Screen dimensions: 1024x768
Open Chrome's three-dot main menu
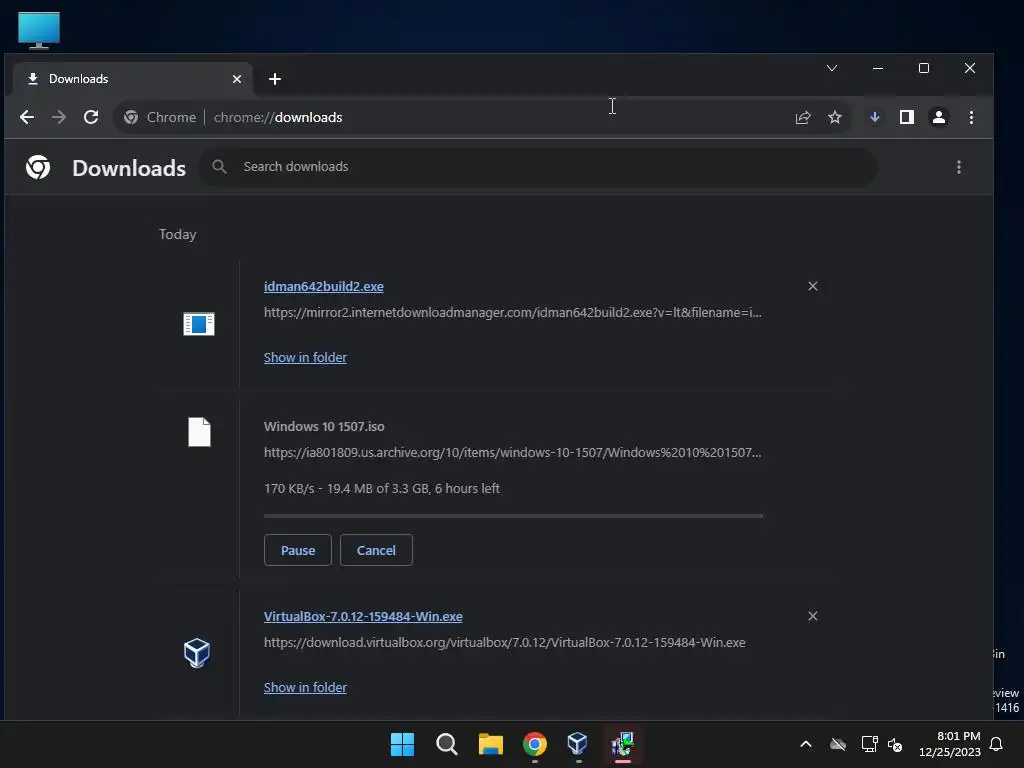(971, 118)
